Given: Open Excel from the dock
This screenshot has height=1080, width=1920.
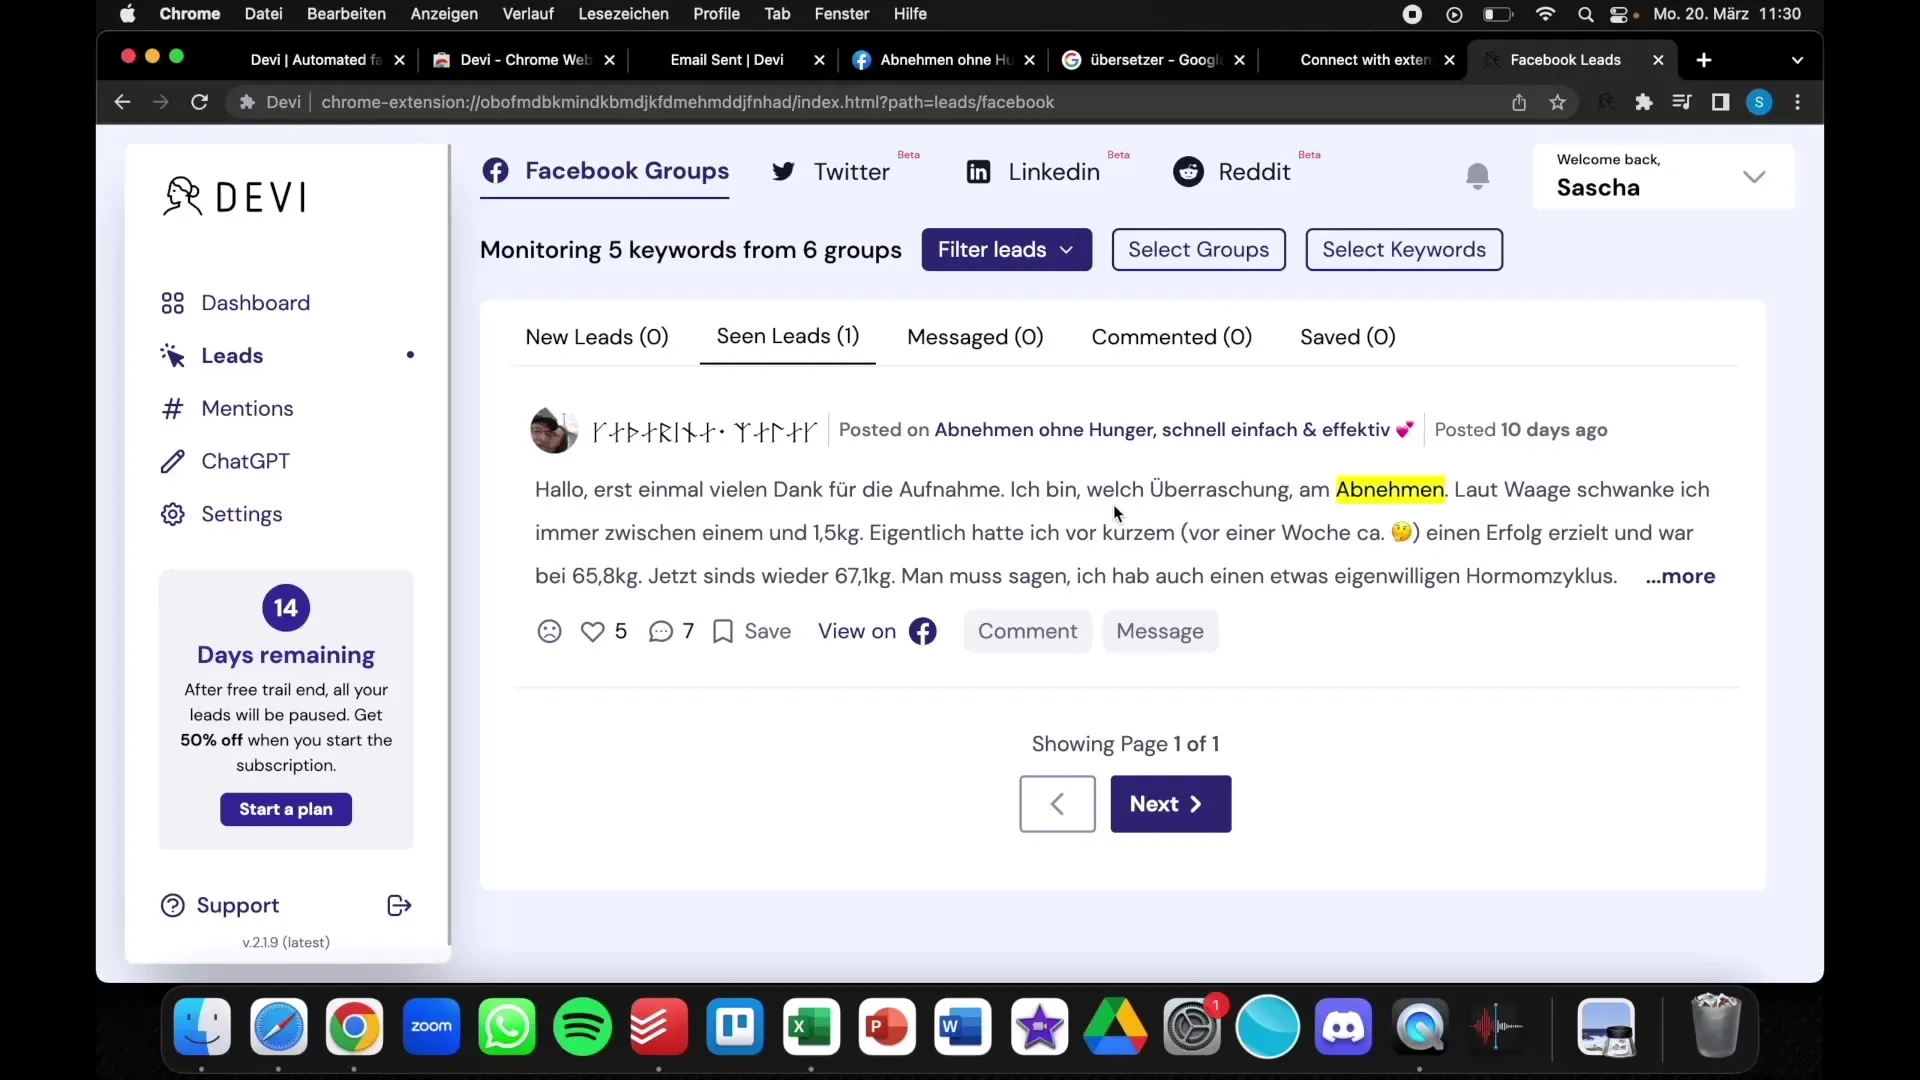Looking at the screenshot, I should tap(811, 1027).
